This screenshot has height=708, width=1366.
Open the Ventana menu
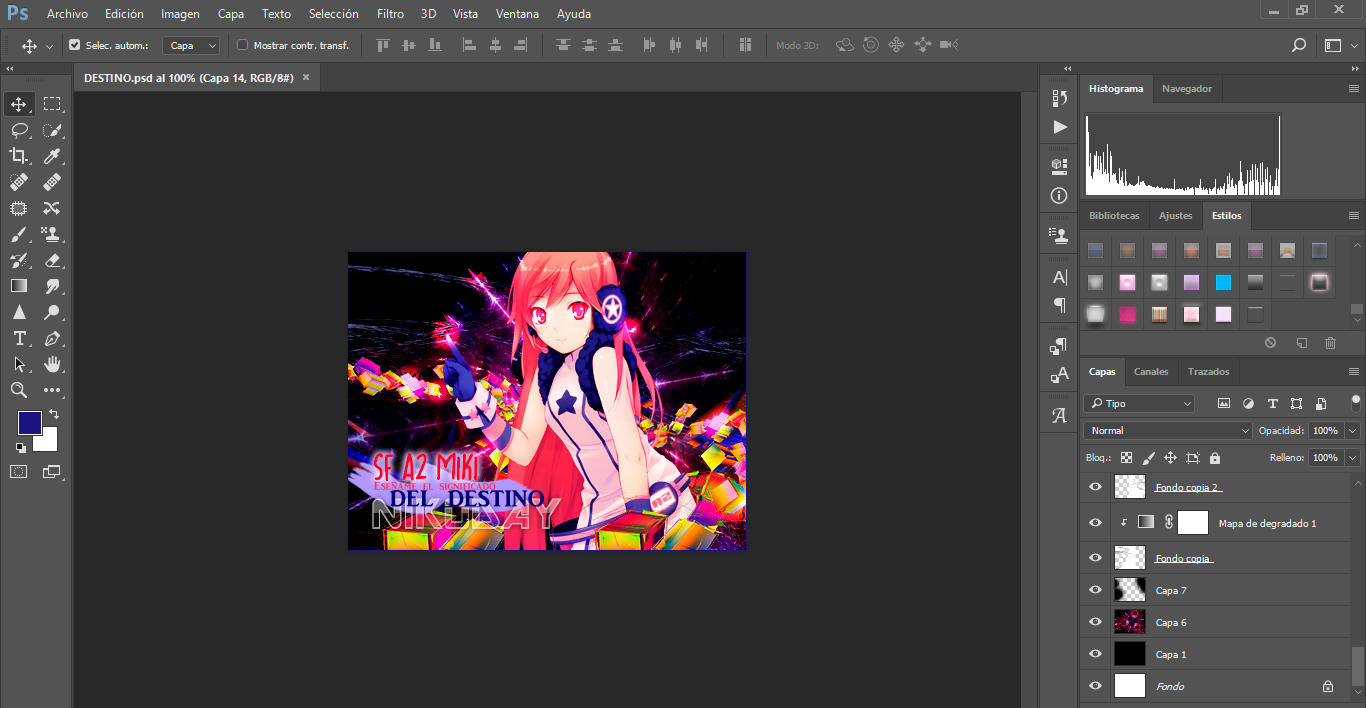click(517, 14)
